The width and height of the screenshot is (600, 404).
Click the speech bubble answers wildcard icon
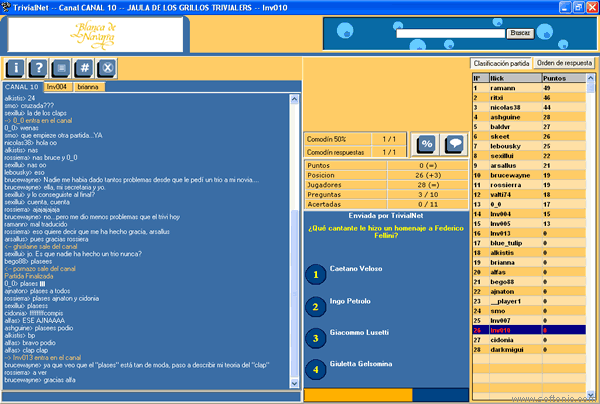[453, 144]
